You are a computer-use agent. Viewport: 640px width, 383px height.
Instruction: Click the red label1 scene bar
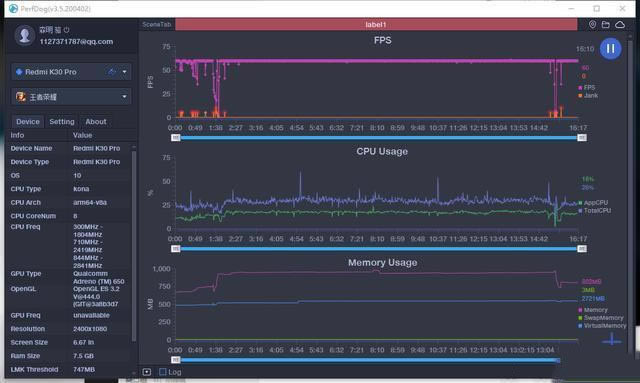click(376, 24)
